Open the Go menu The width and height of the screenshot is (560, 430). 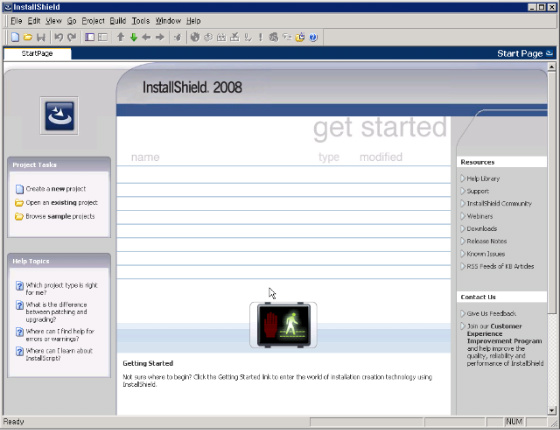pos(72,21)
